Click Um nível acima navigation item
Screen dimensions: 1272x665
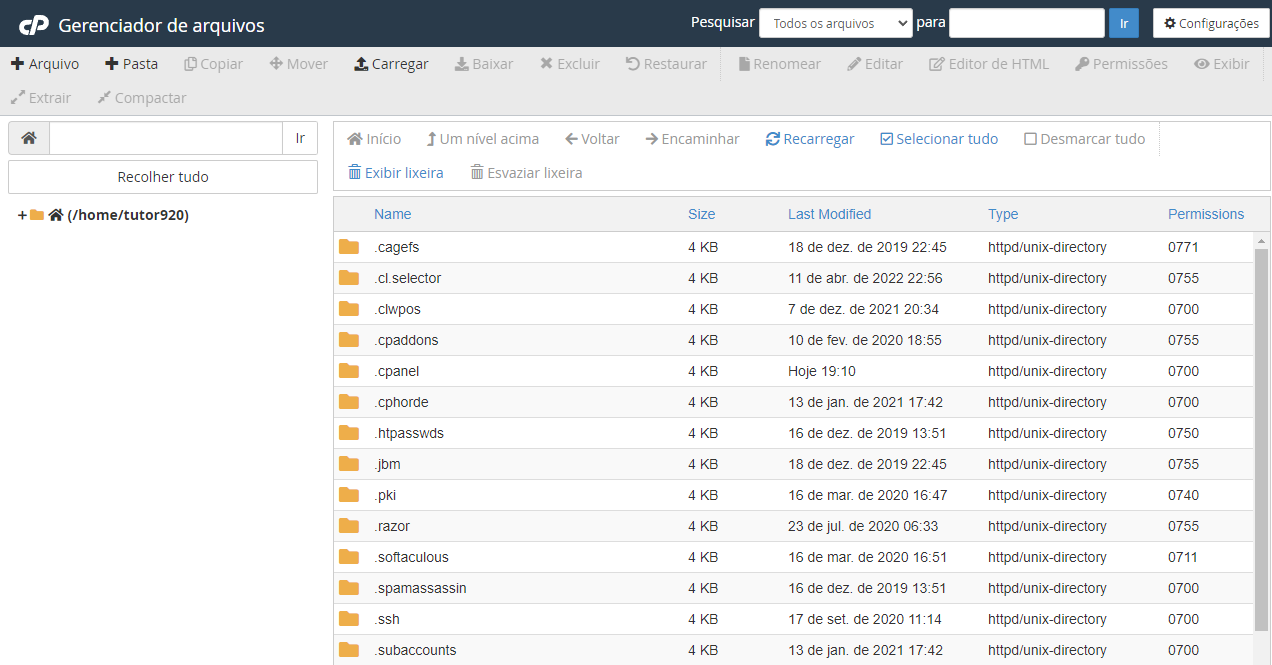[483, 138]
